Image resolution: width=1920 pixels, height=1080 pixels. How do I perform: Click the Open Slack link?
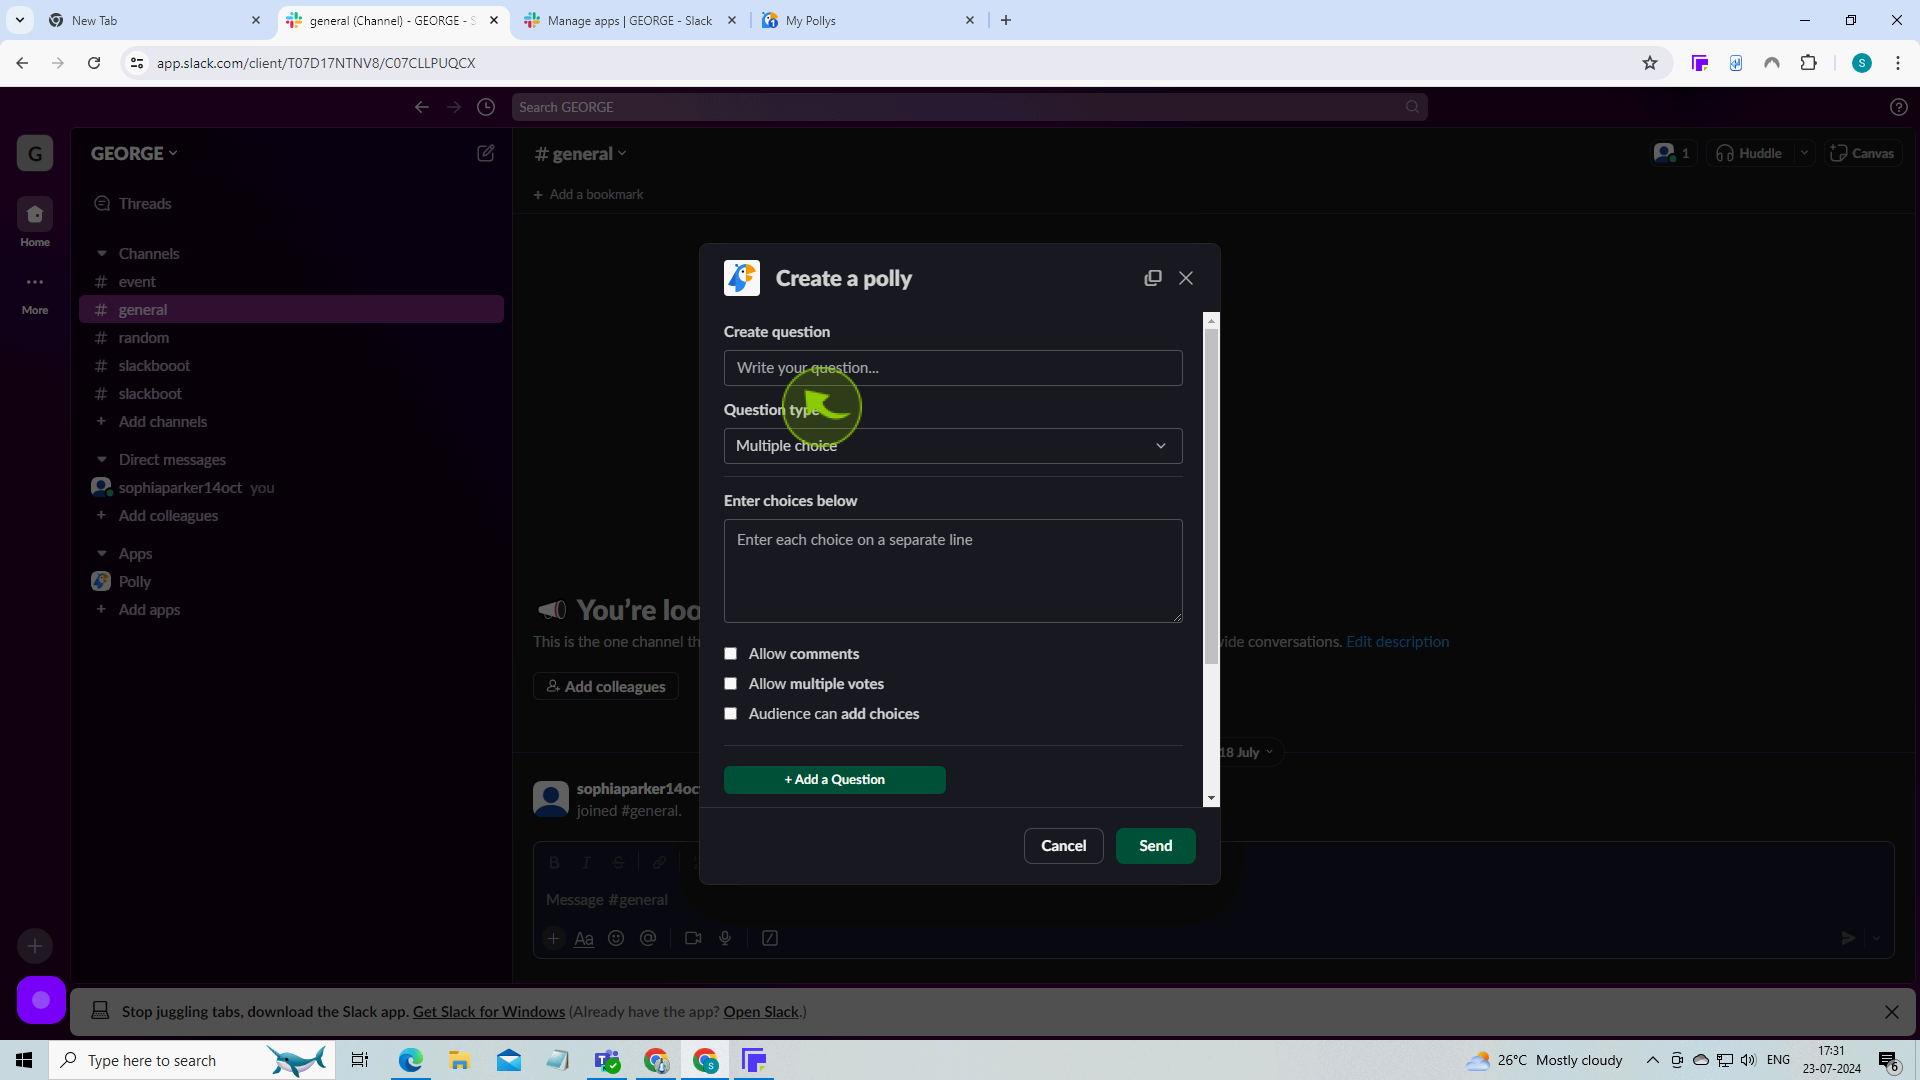[761, 1012]
